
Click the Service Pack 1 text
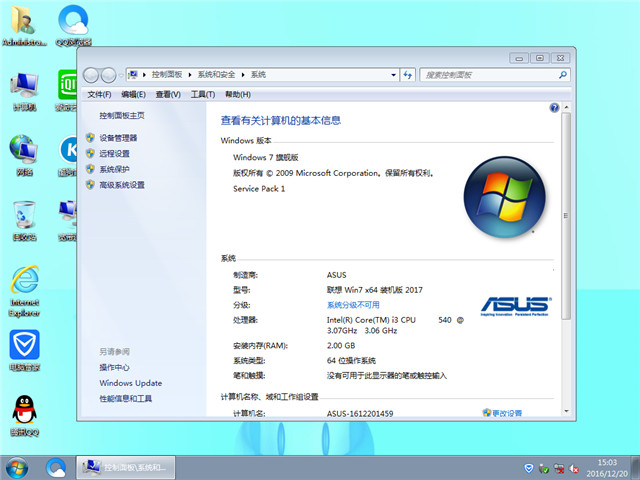click(259, 189)
